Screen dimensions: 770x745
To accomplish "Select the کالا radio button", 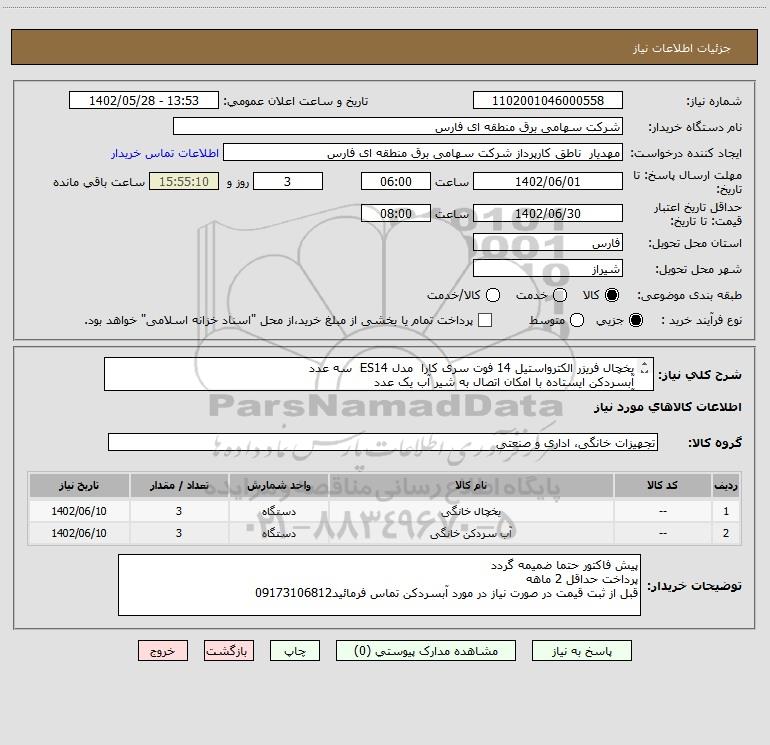I will pos(612,295).
